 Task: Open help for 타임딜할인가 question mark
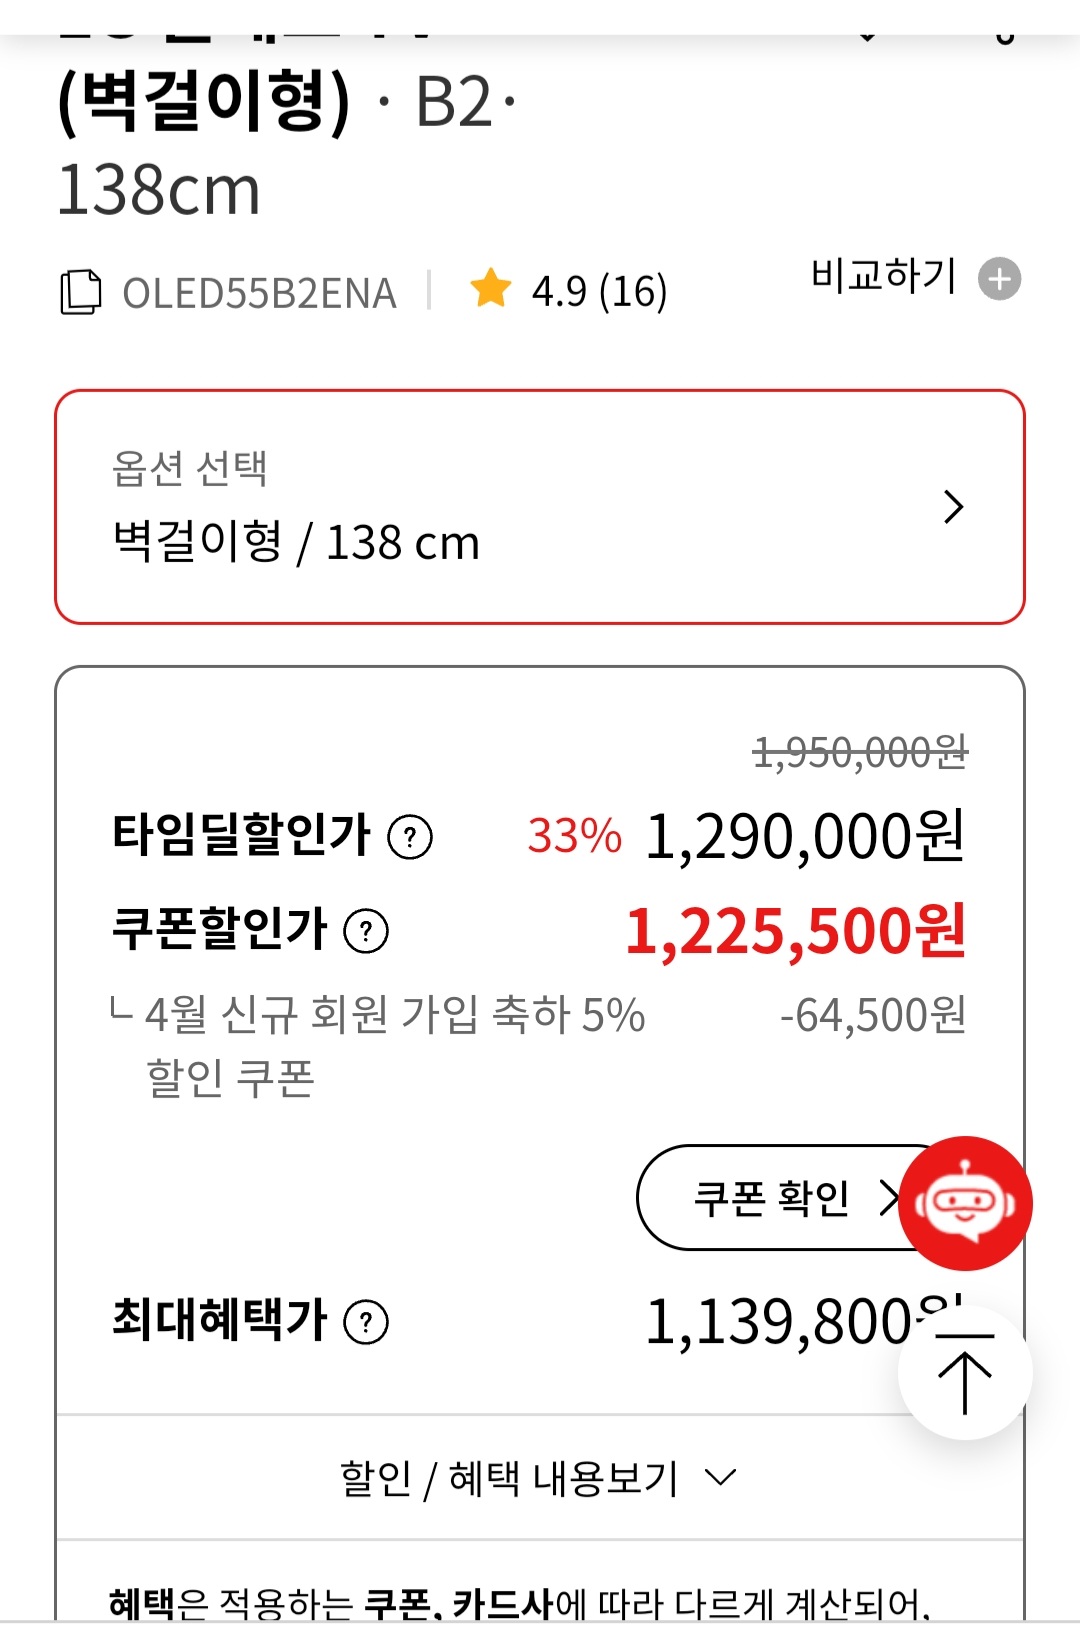click(x=410, y=837)
